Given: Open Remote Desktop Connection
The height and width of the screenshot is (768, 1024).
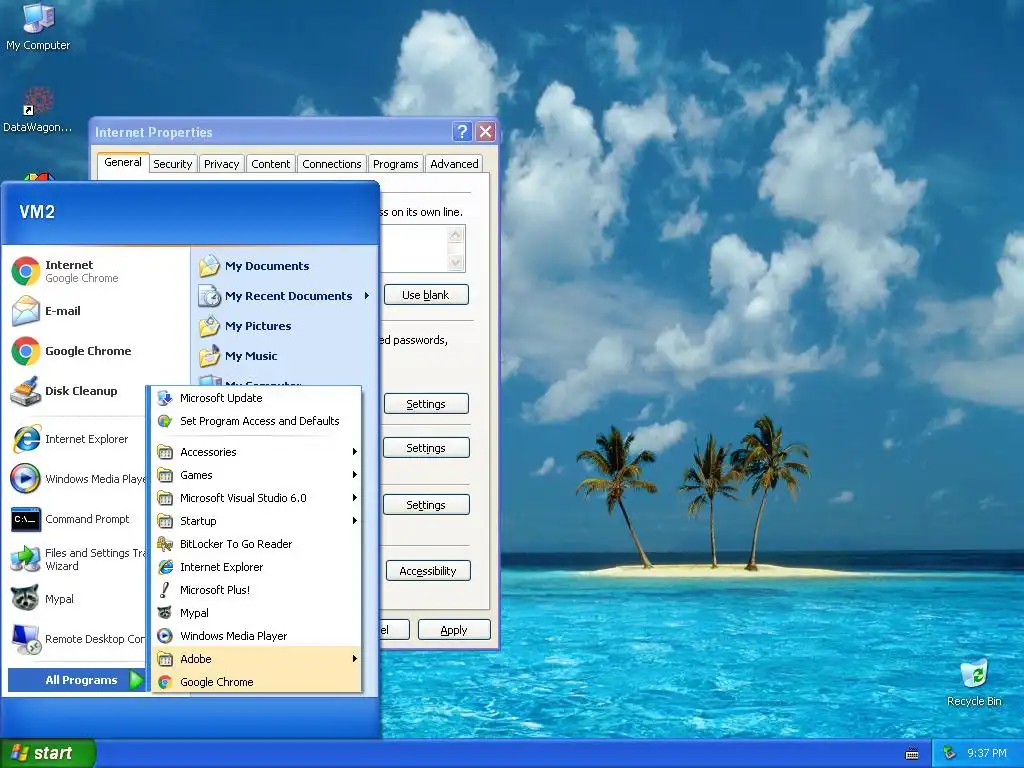Looking at the screenshot, I should 77,639.
